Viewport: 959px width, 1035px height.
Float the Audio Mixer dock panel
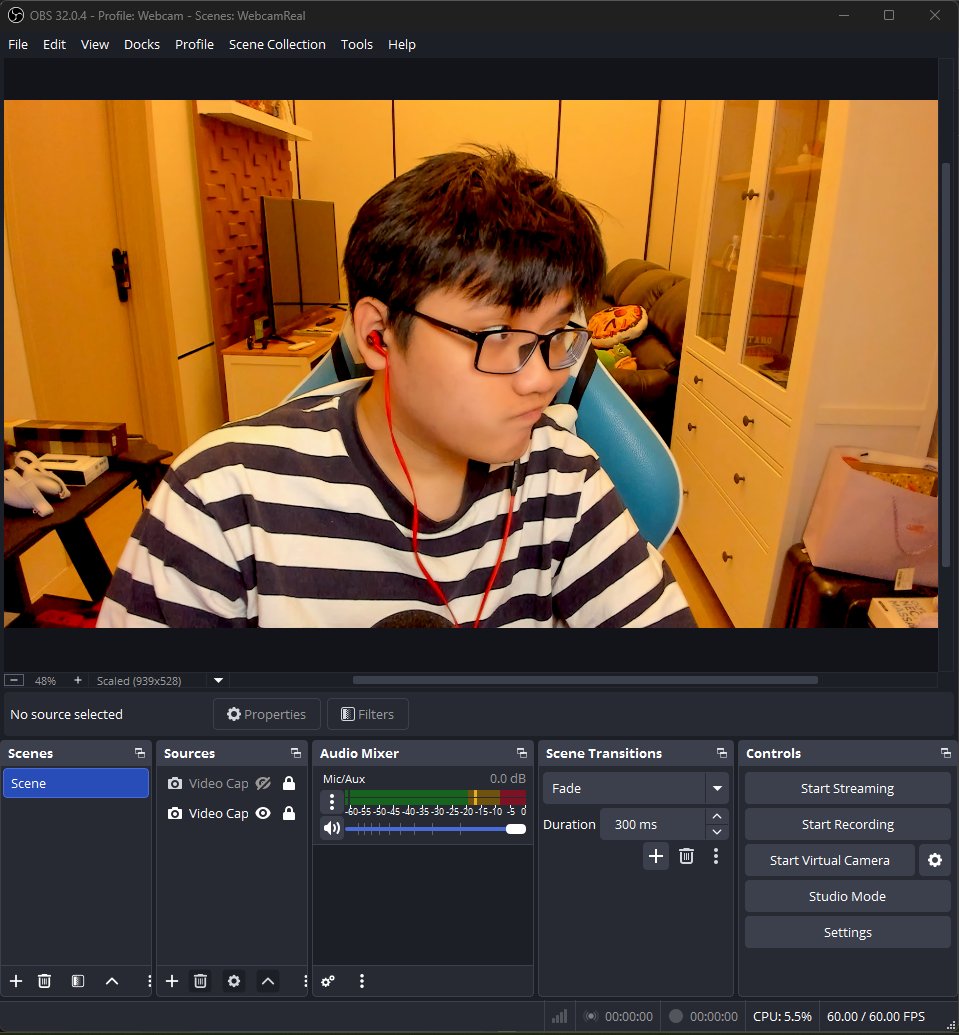[x=521, y=753]
